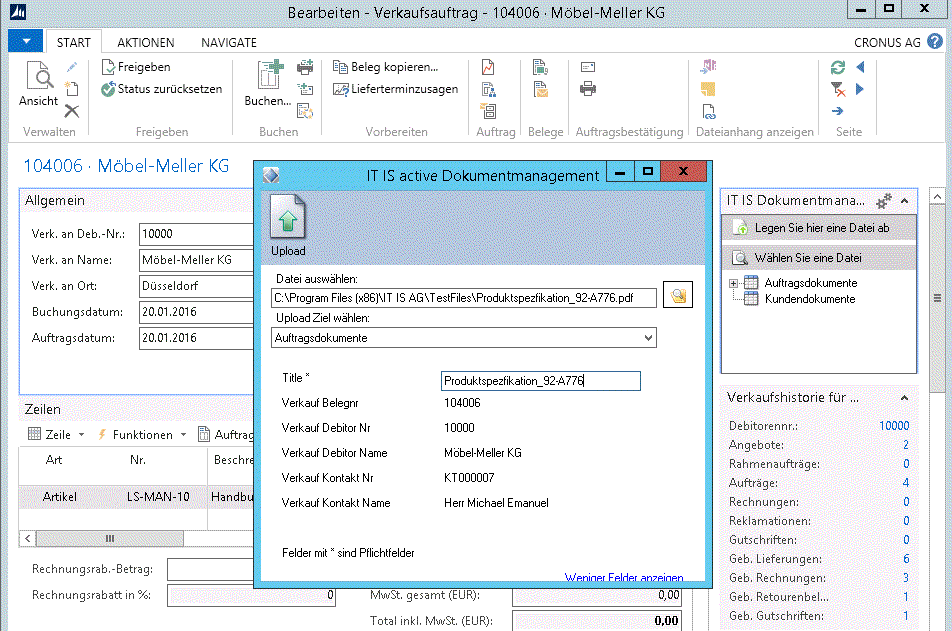Click the delete X icon in Verwalten
Viewport: 952px width, 631px height.
pos(72,111)
